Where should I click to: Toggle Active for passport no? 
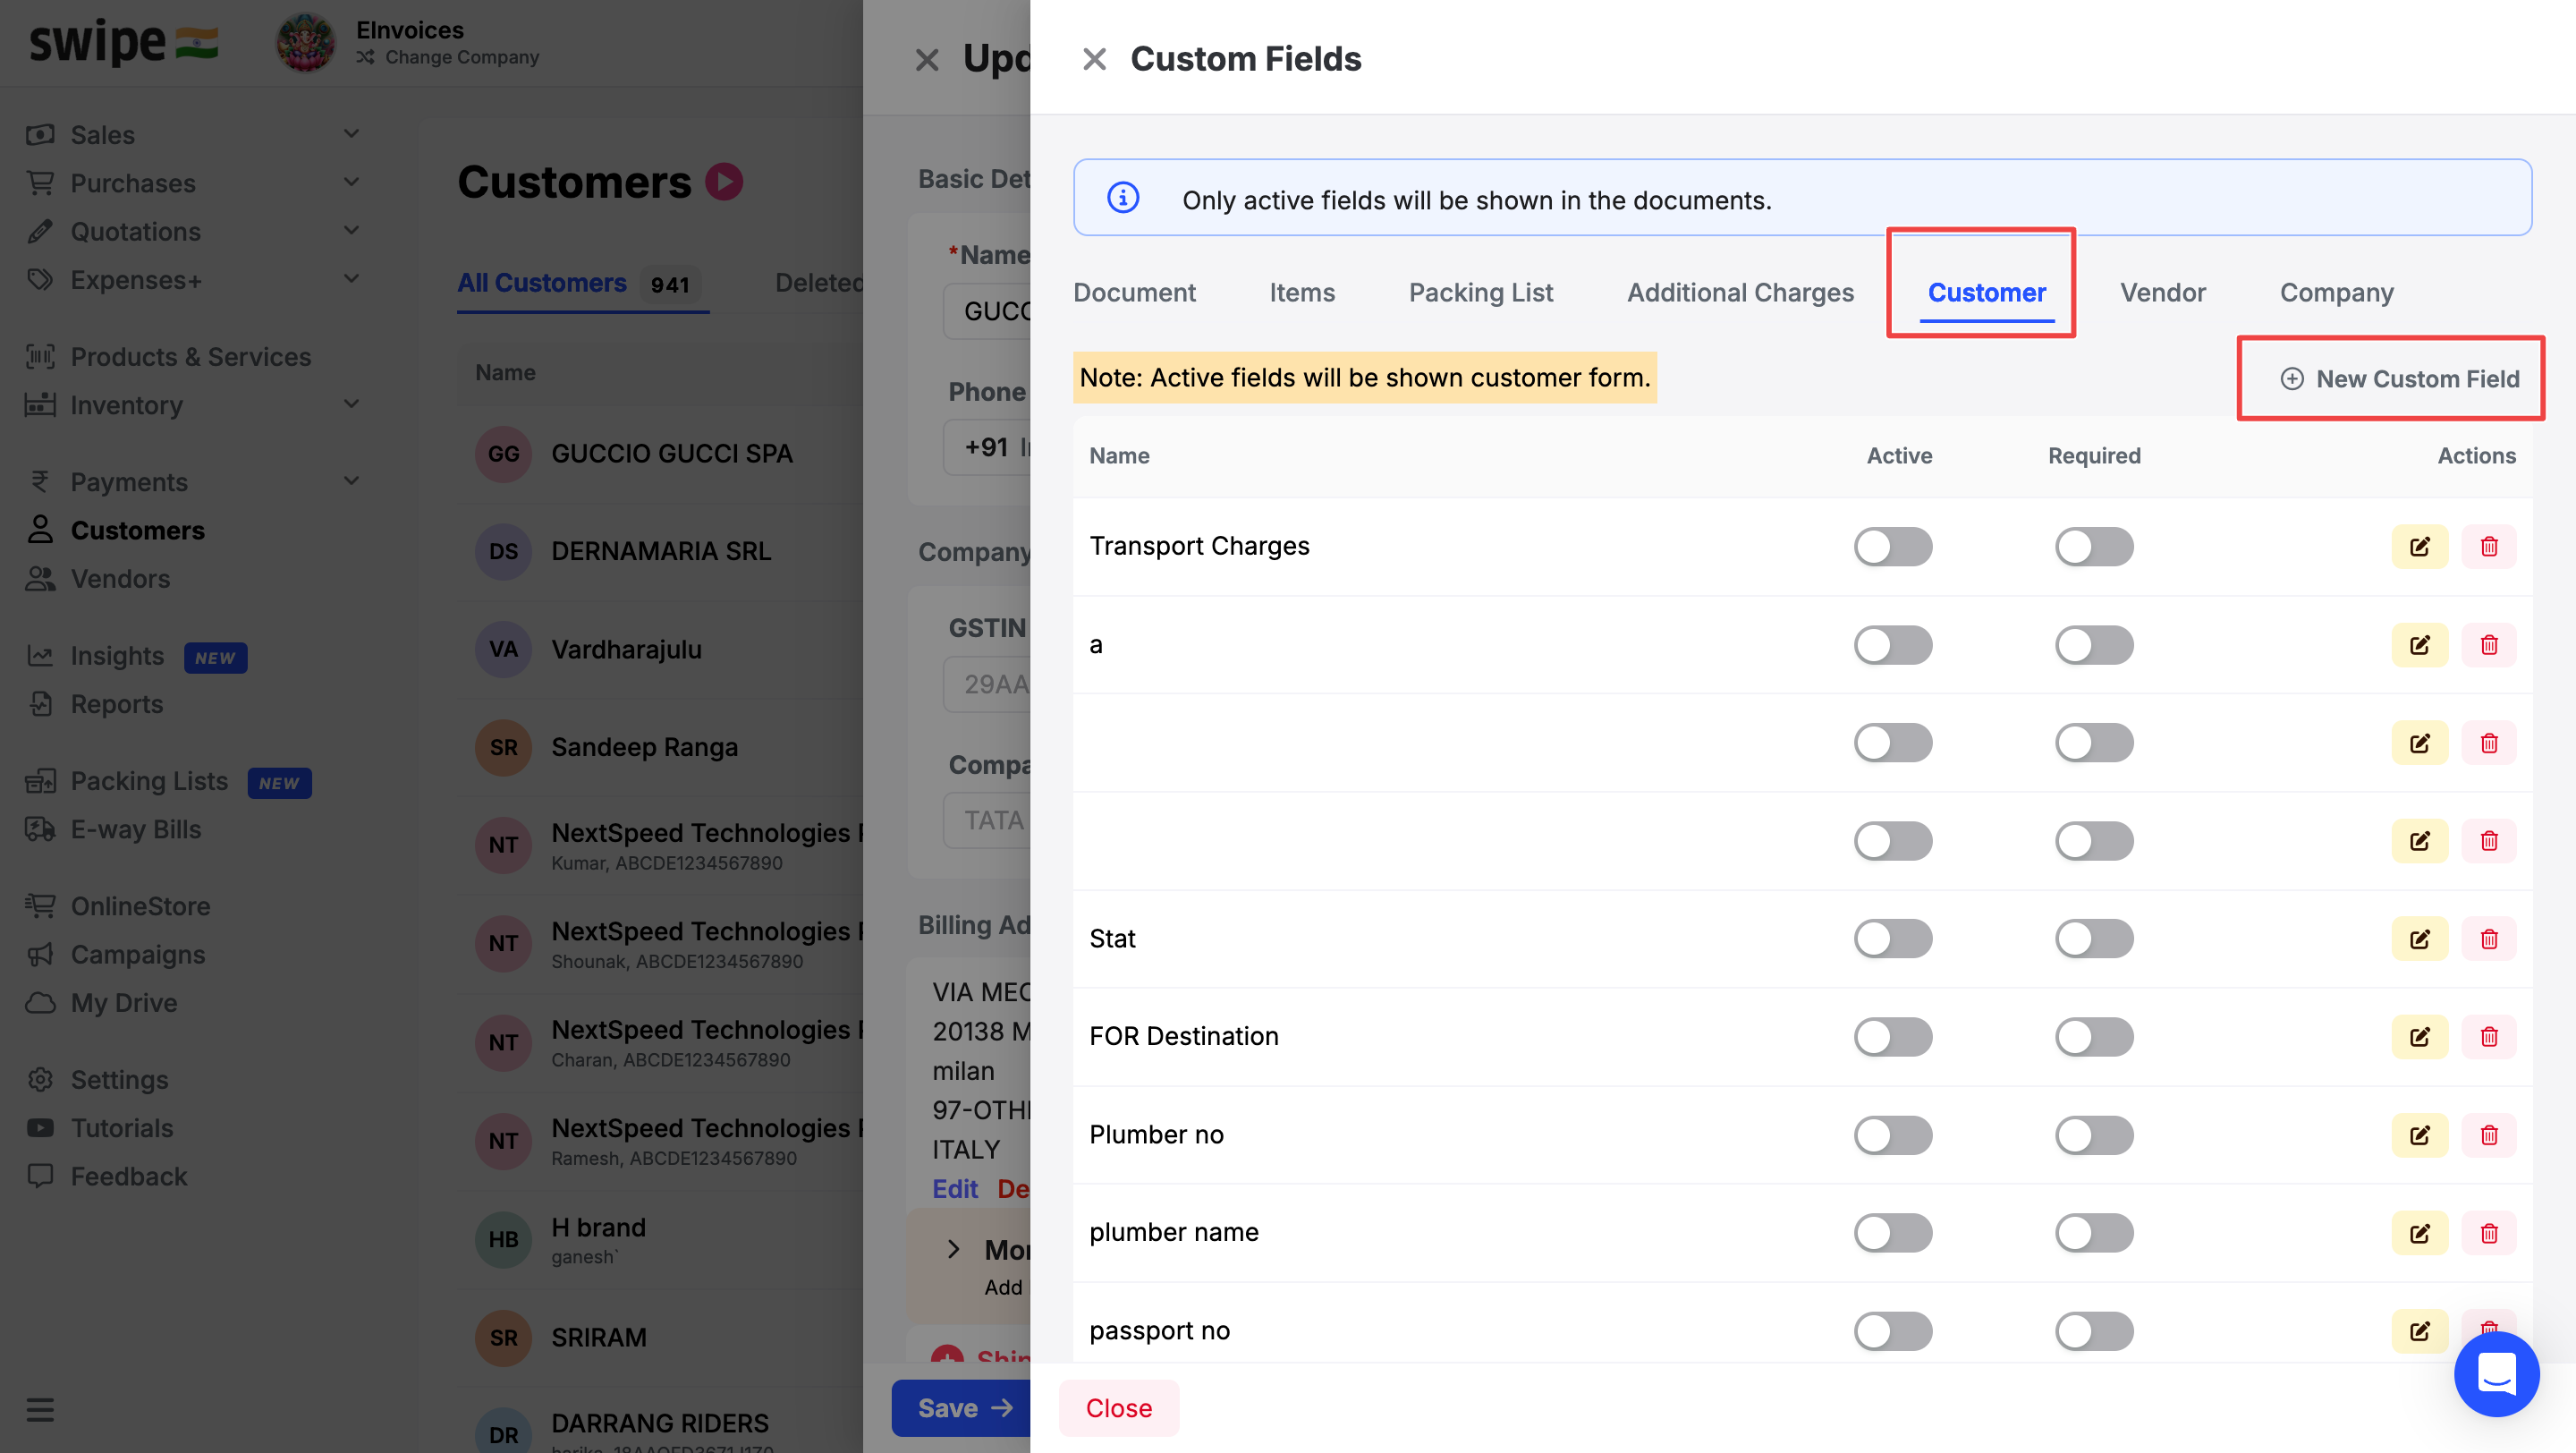(1893, 1331)
